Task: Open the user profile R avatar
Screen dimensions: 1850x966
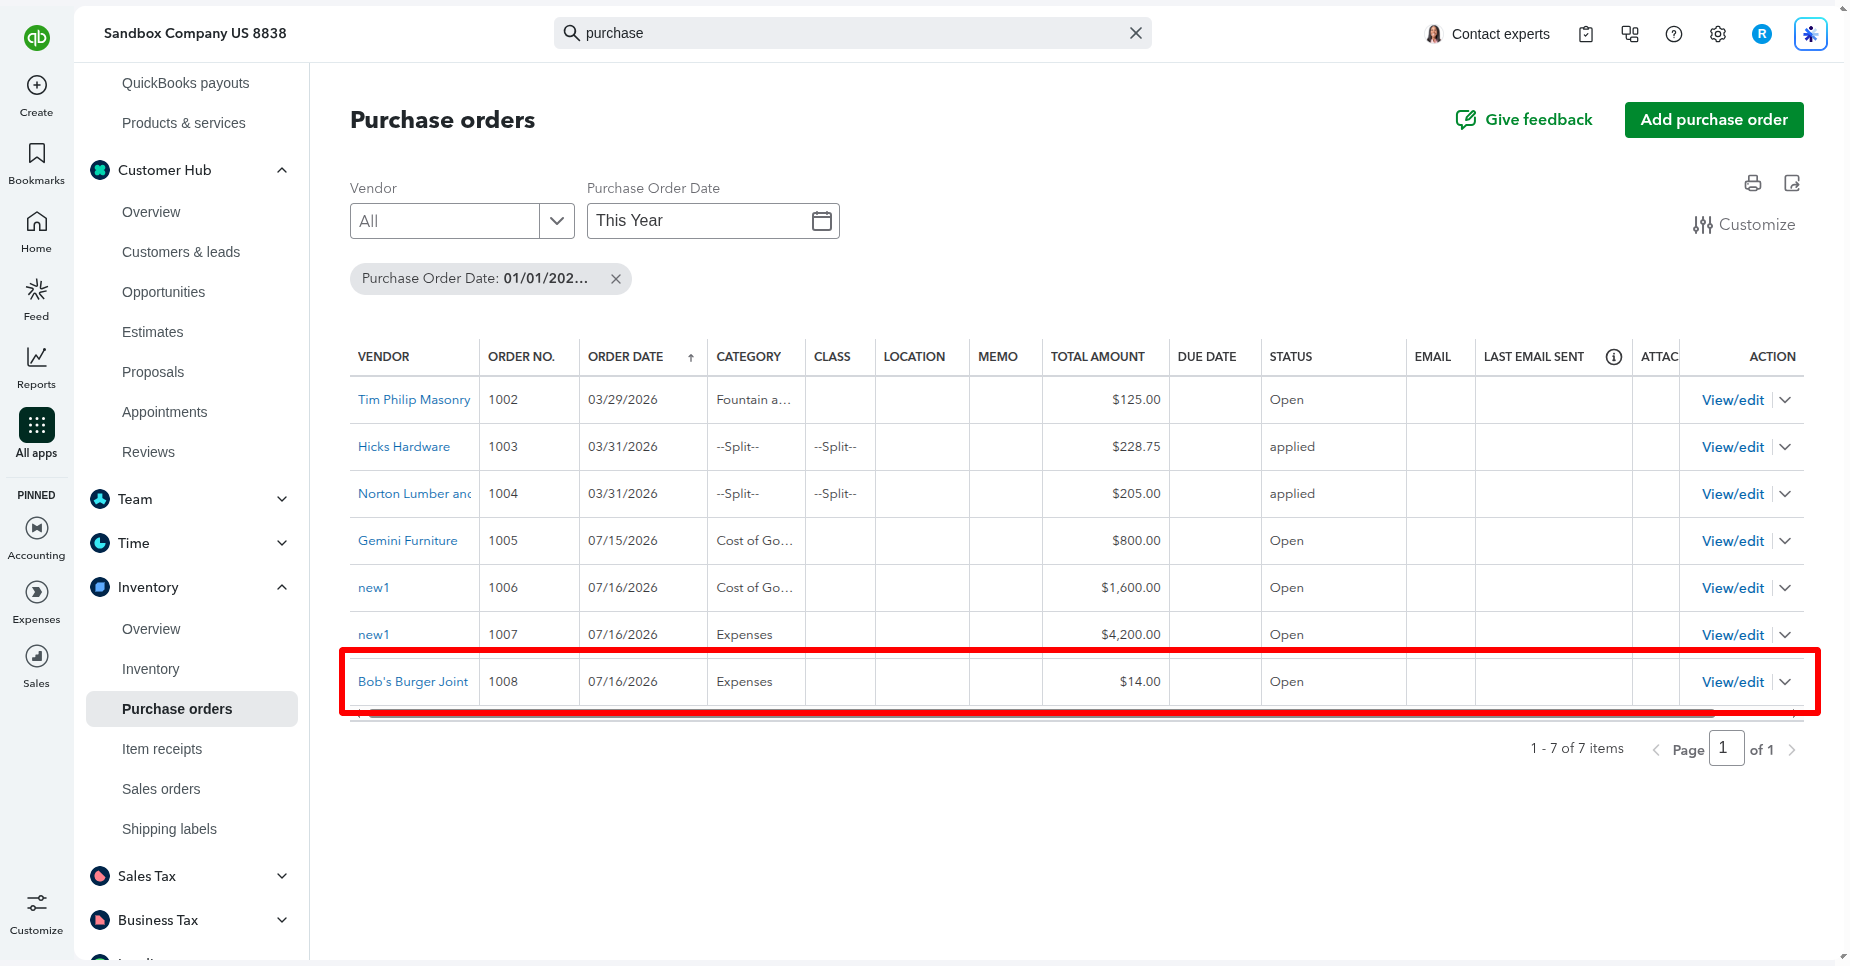Action: point(1762,34)
